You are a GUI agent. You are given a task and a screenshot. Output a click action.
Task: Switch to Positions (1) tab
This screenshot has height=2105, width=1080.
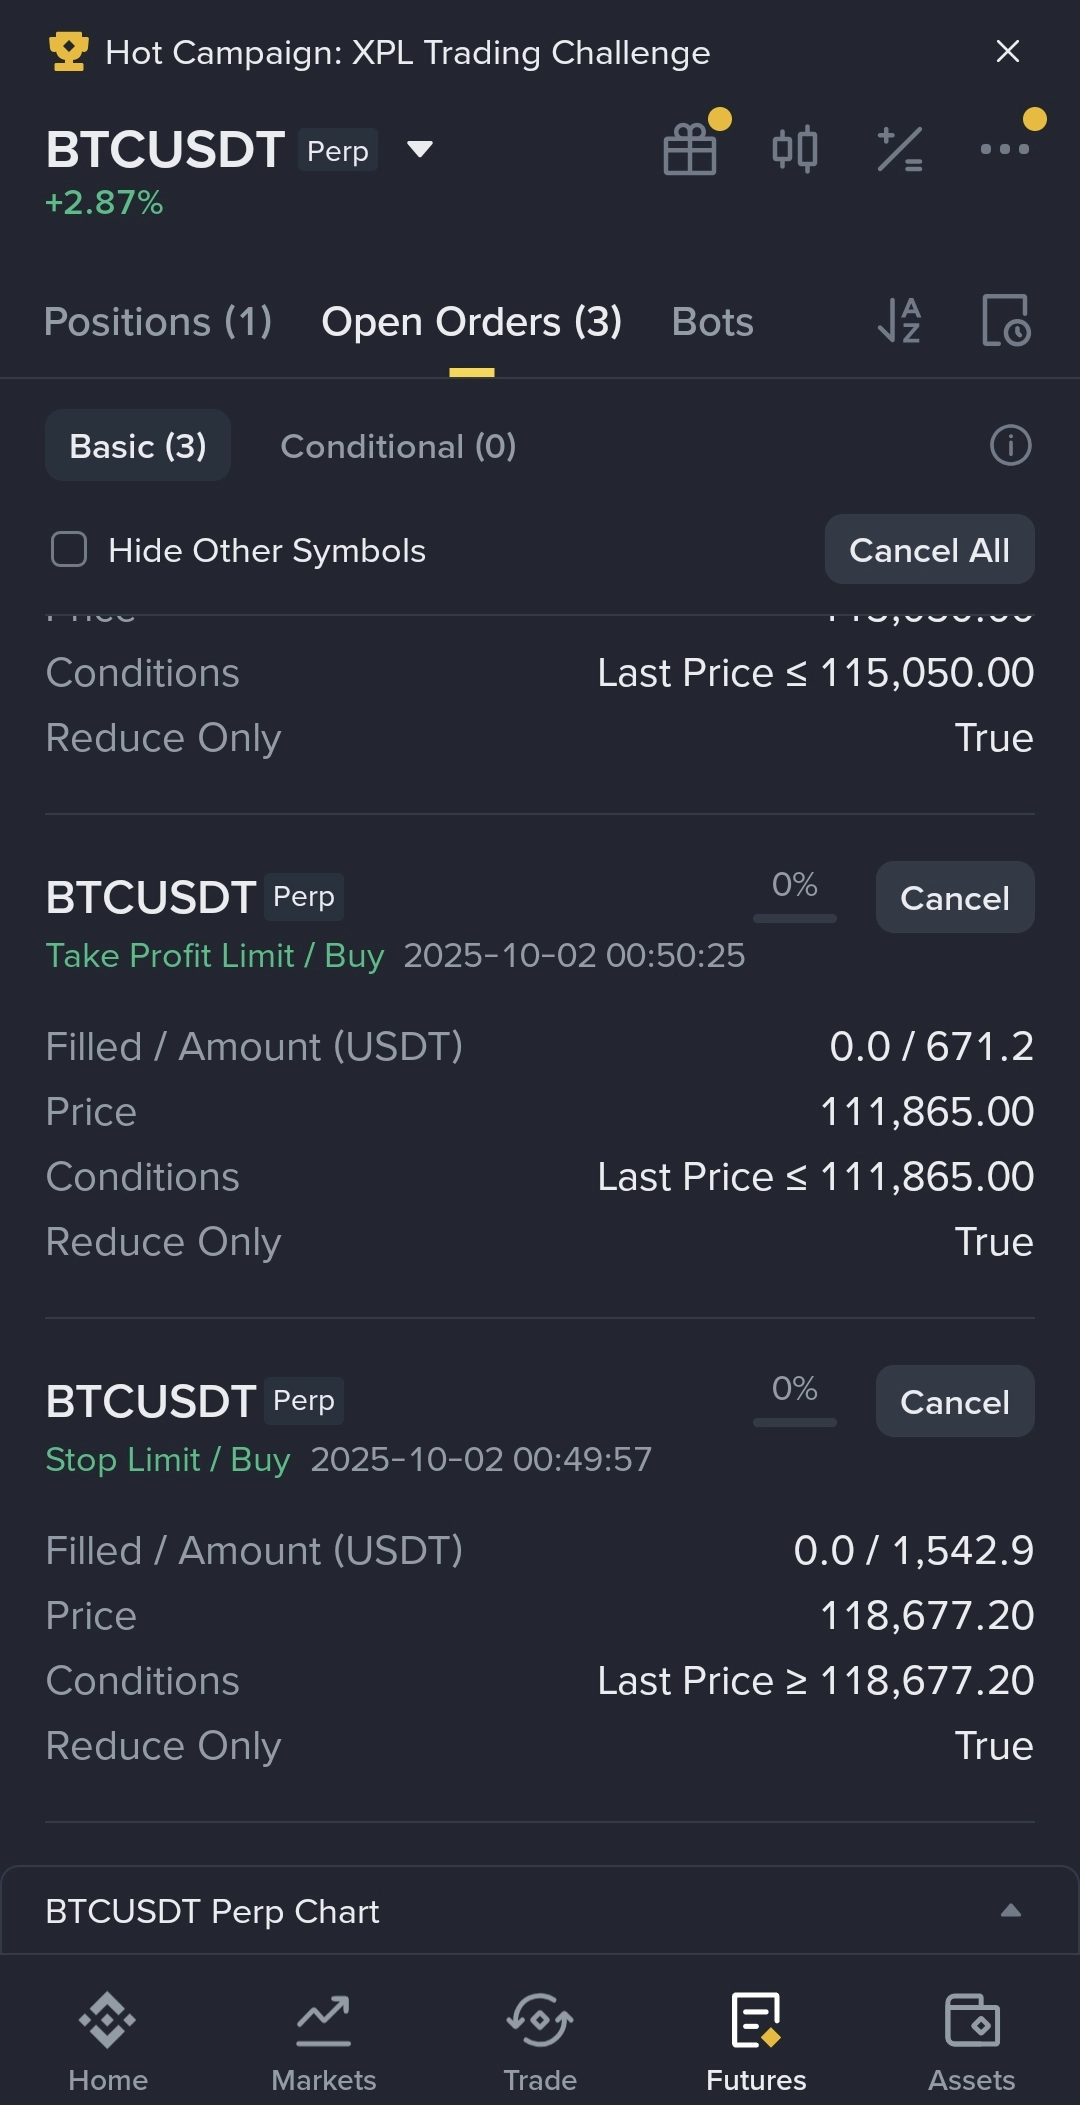point(158,322)
